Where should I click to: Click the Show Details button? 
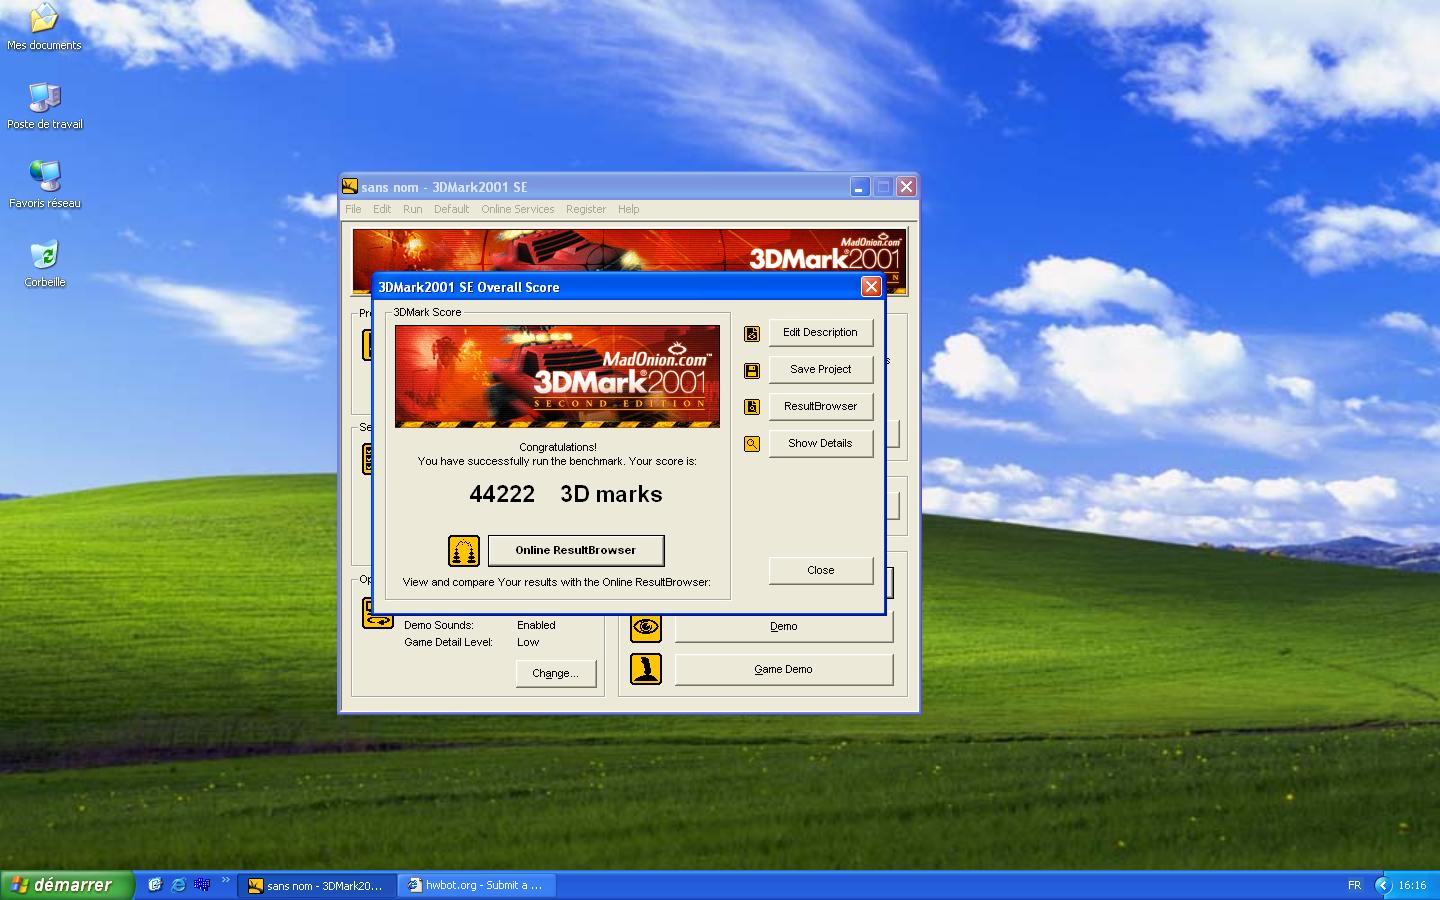(820, 443)
